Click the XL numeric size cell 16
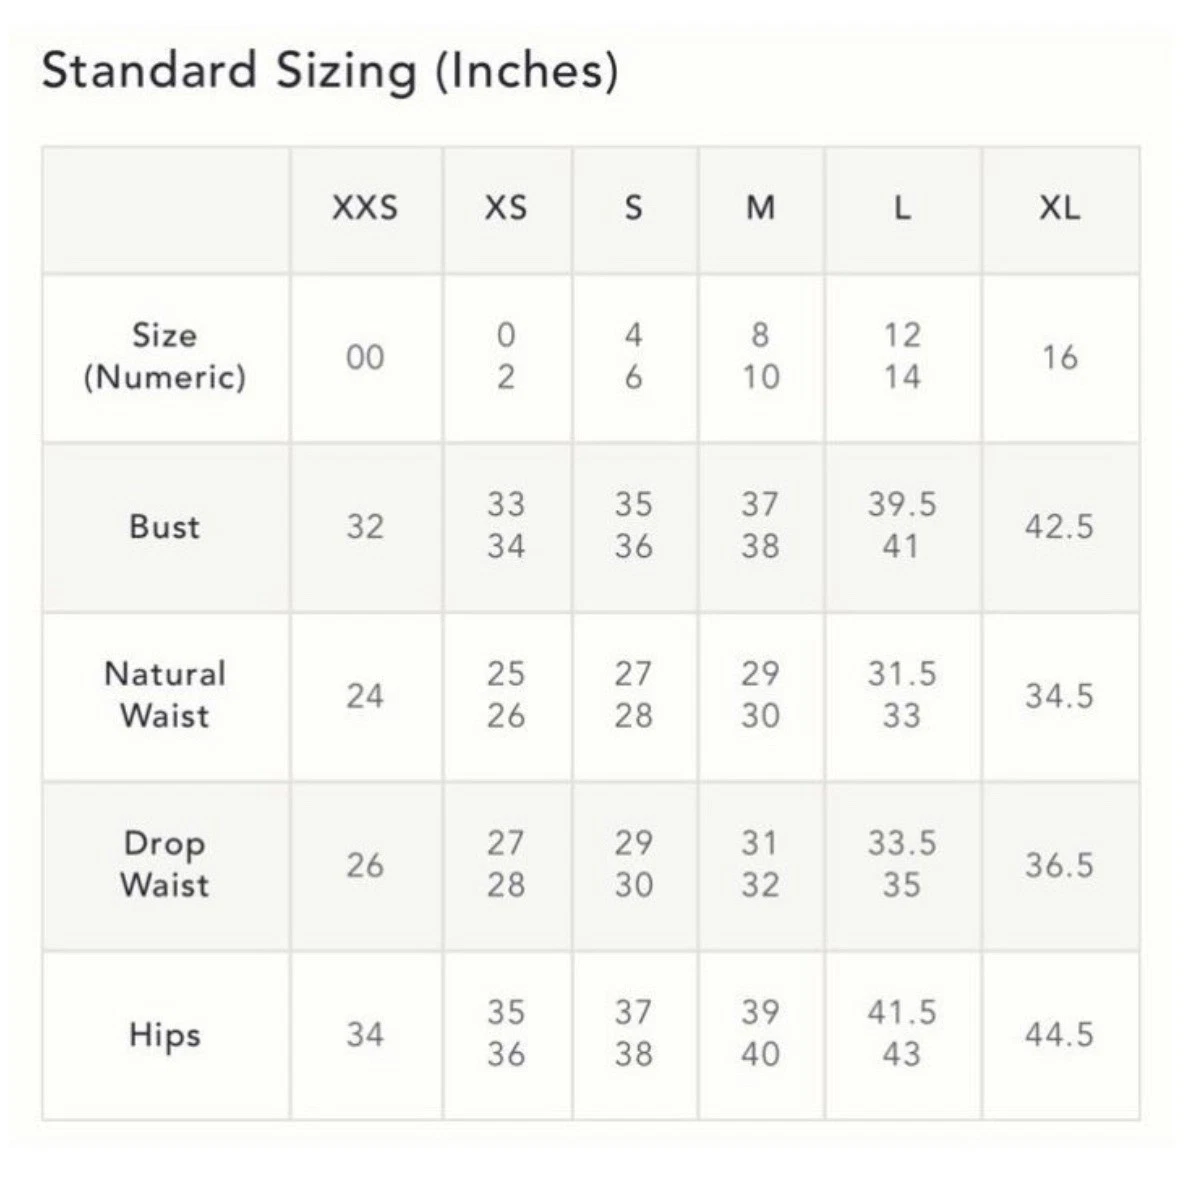 (x=1059, y=357)
